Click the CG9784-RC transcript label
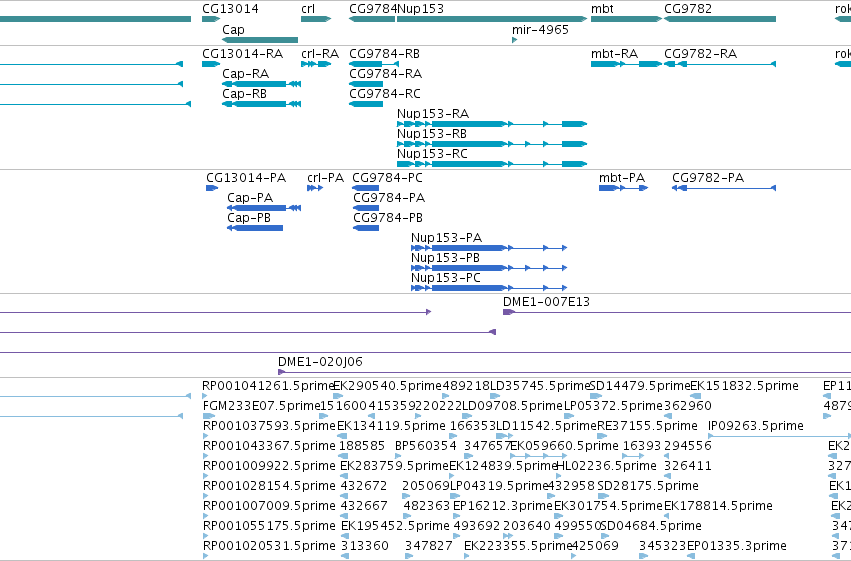 click(x=385, y=94)
